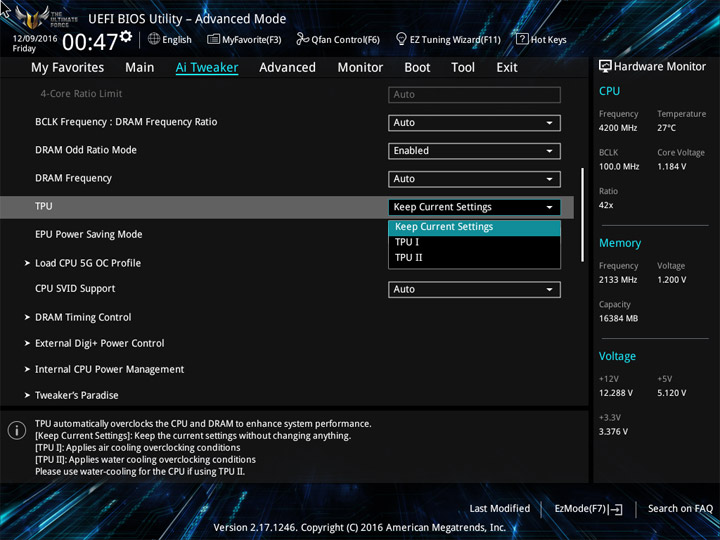Click the globe language icon
Screen dimensions: 720x540
[154, 40]
